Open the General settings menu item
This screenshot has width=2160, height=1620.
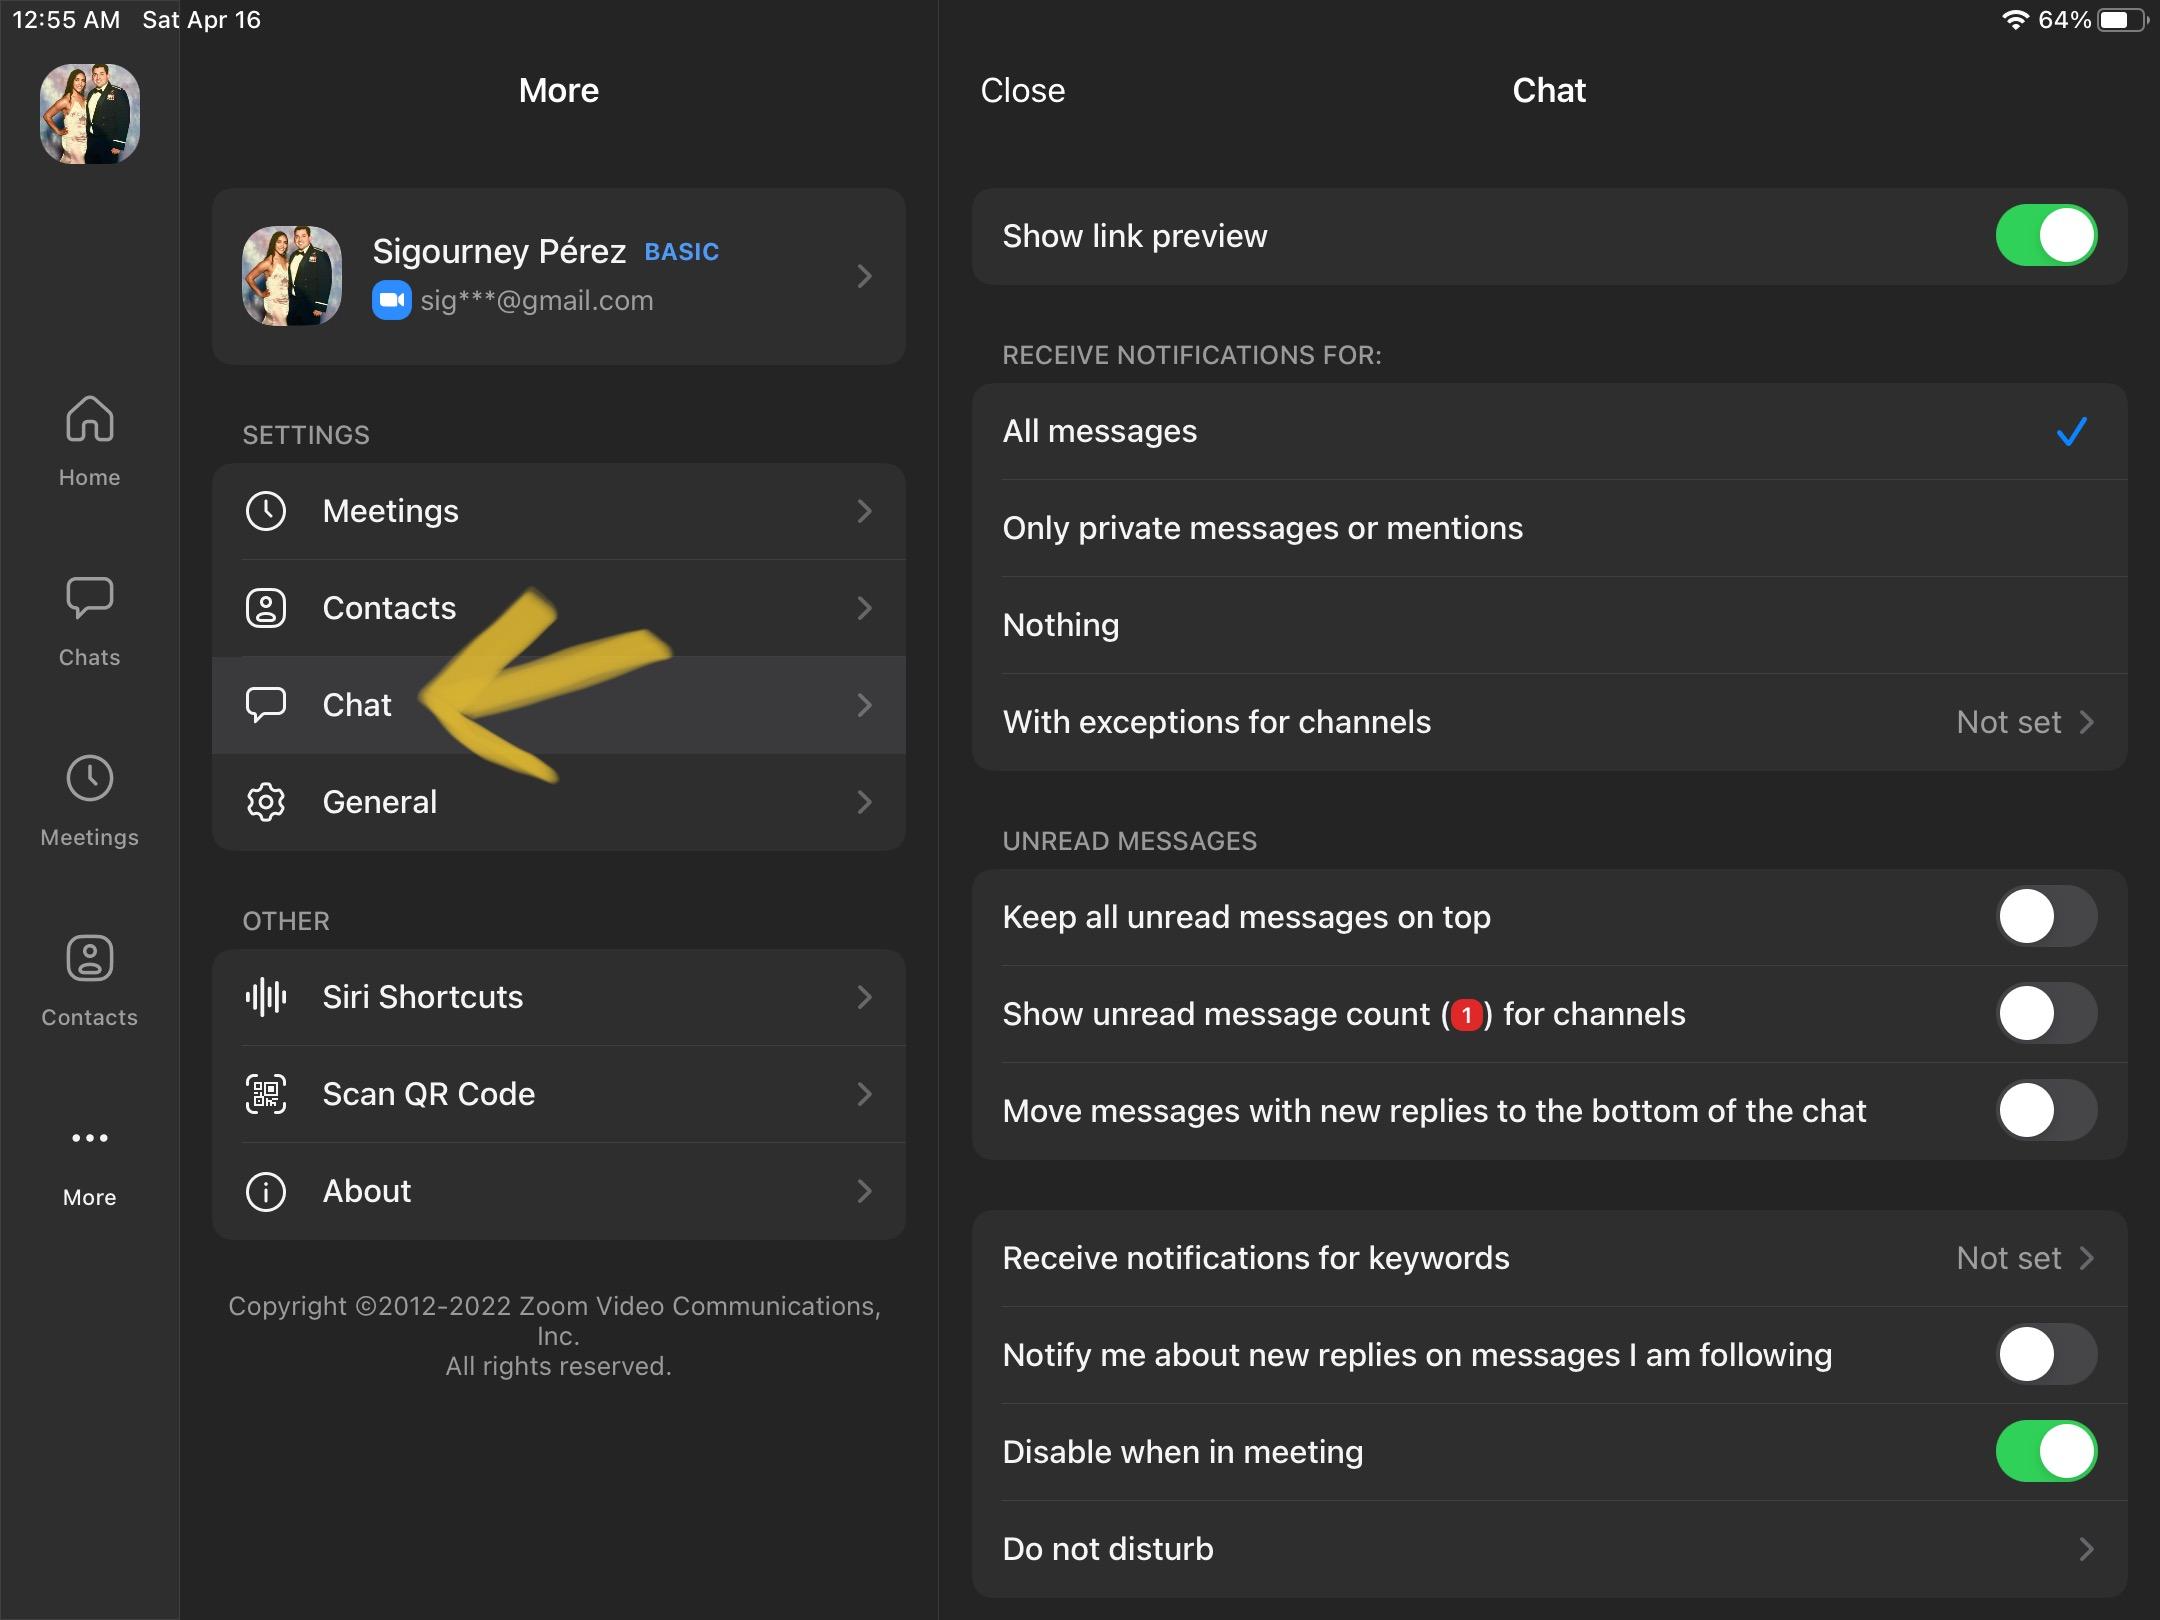[558, 802]
